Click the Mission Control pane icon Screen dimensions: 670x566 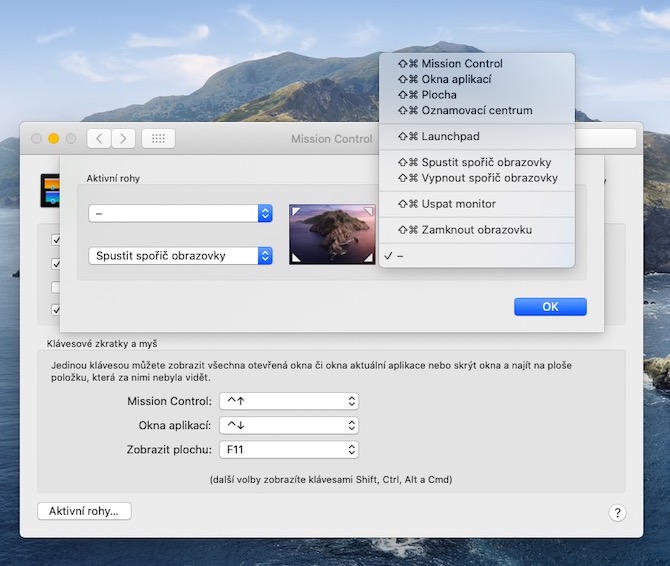50,191
